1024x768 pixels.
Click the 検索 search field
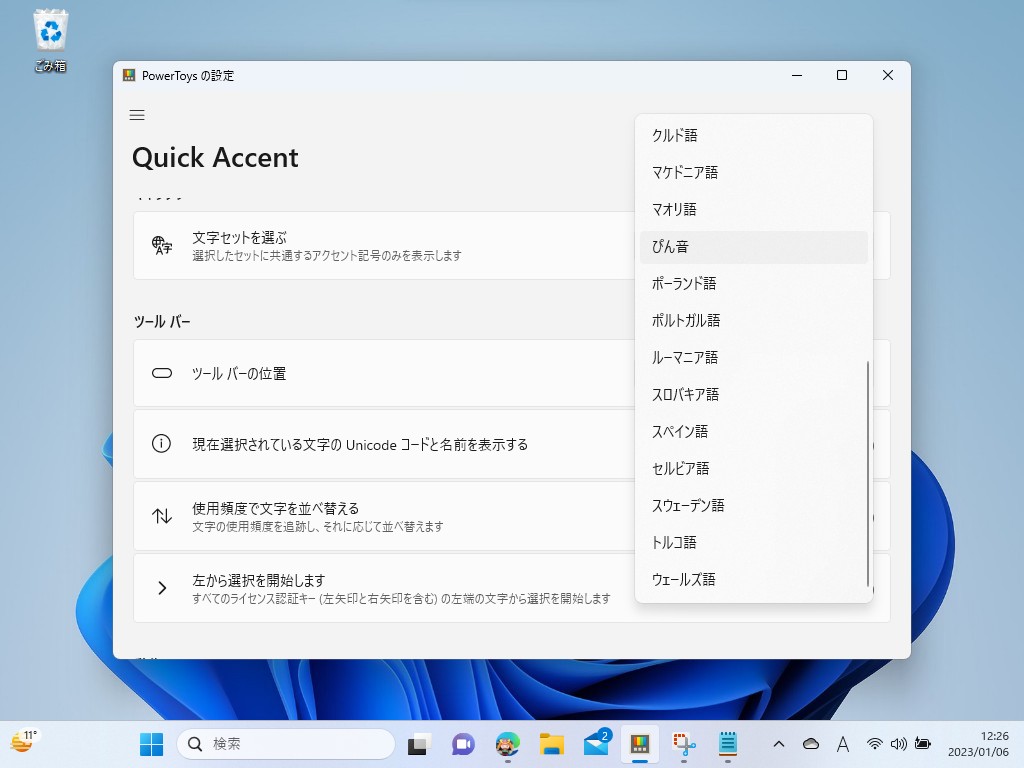[286, 744]
